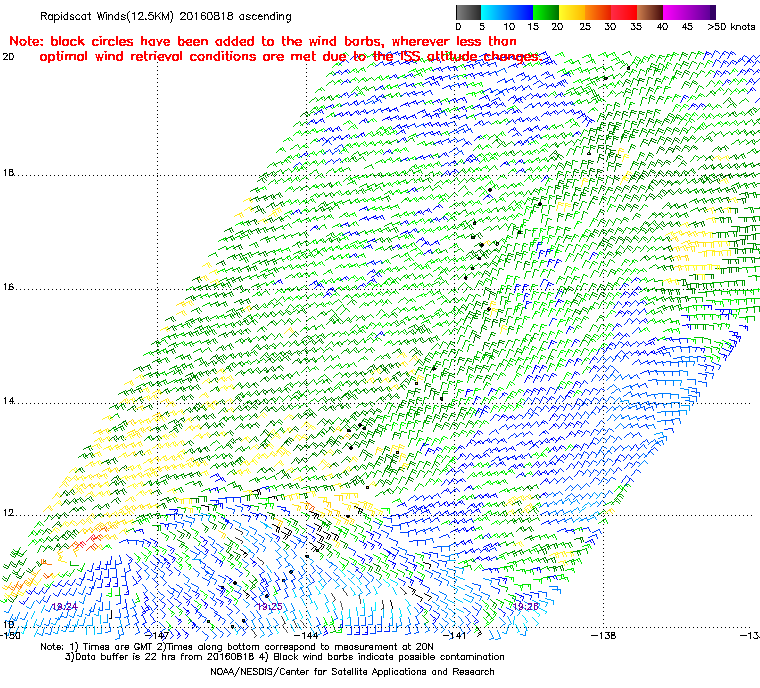Click the latitude label '16'
The width and height of the screenshot is (760, 688).
coord(8,287)
